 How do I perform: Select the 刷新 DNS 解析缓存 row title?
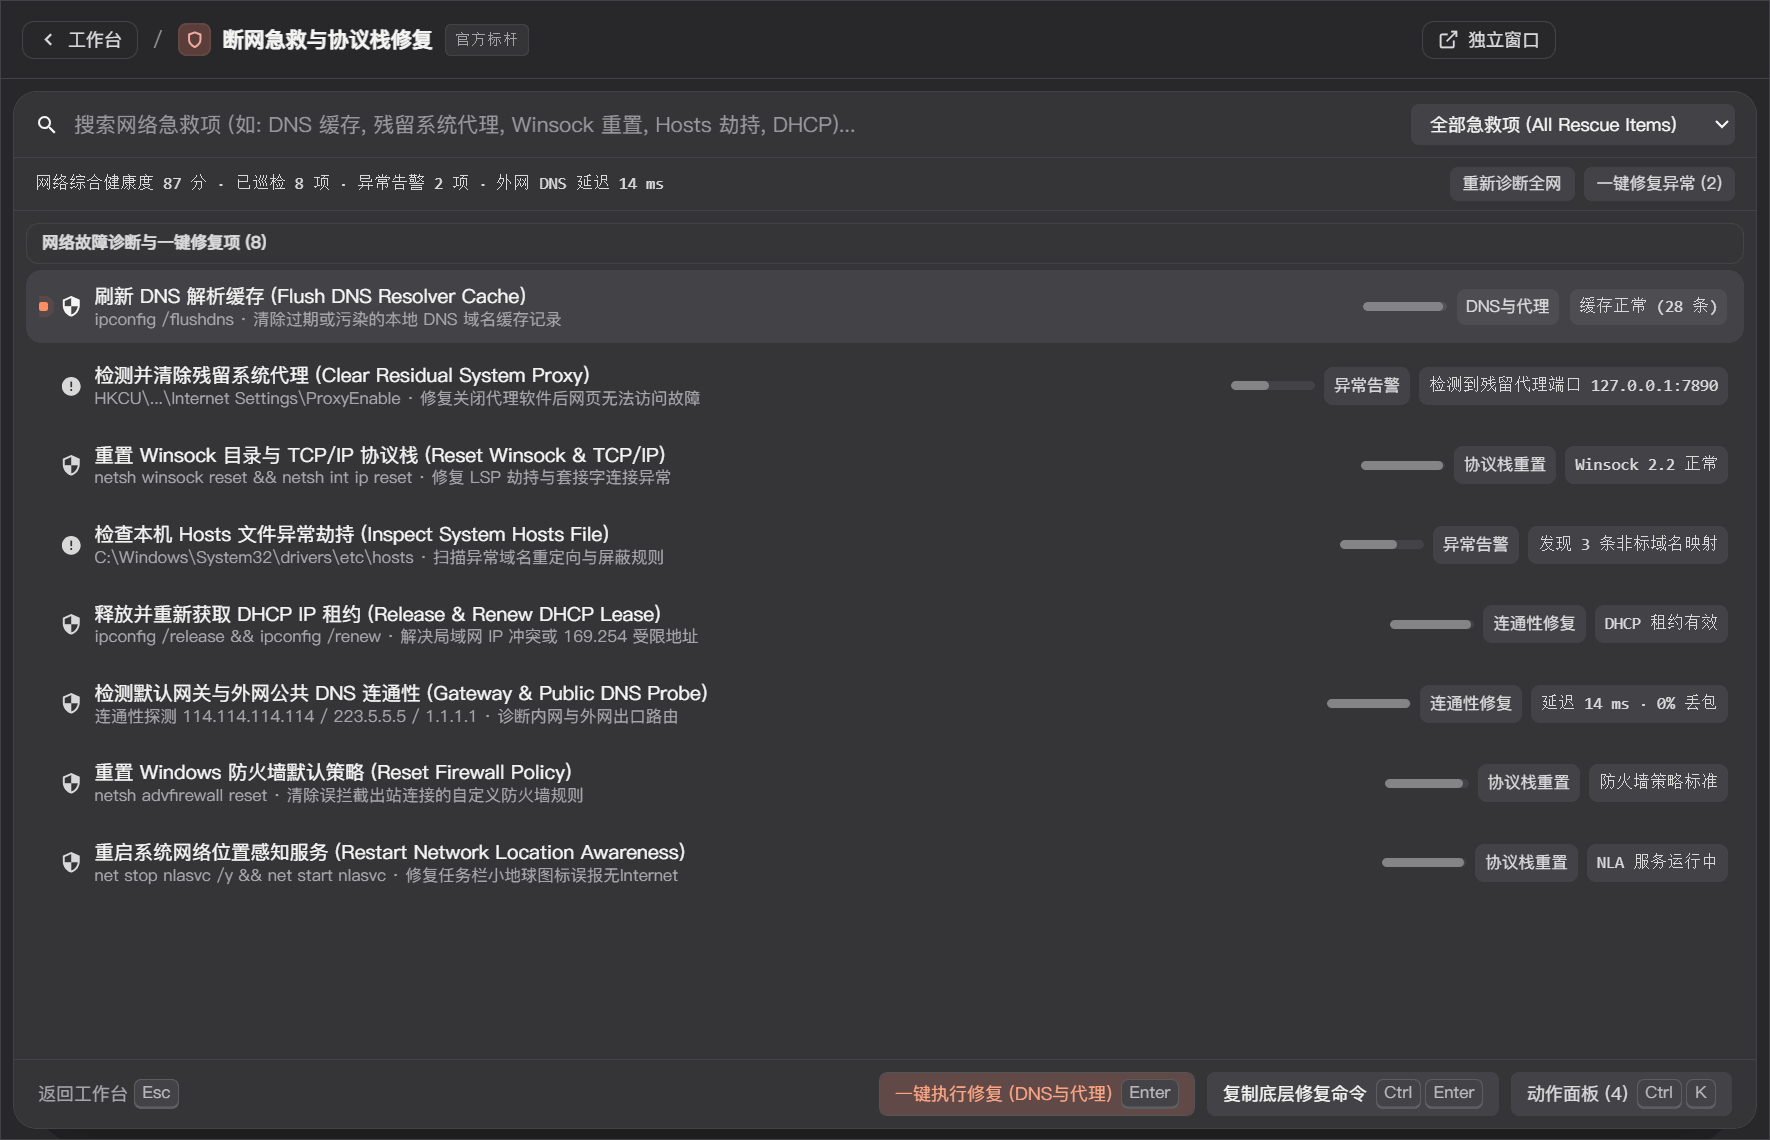pos(310,296)
